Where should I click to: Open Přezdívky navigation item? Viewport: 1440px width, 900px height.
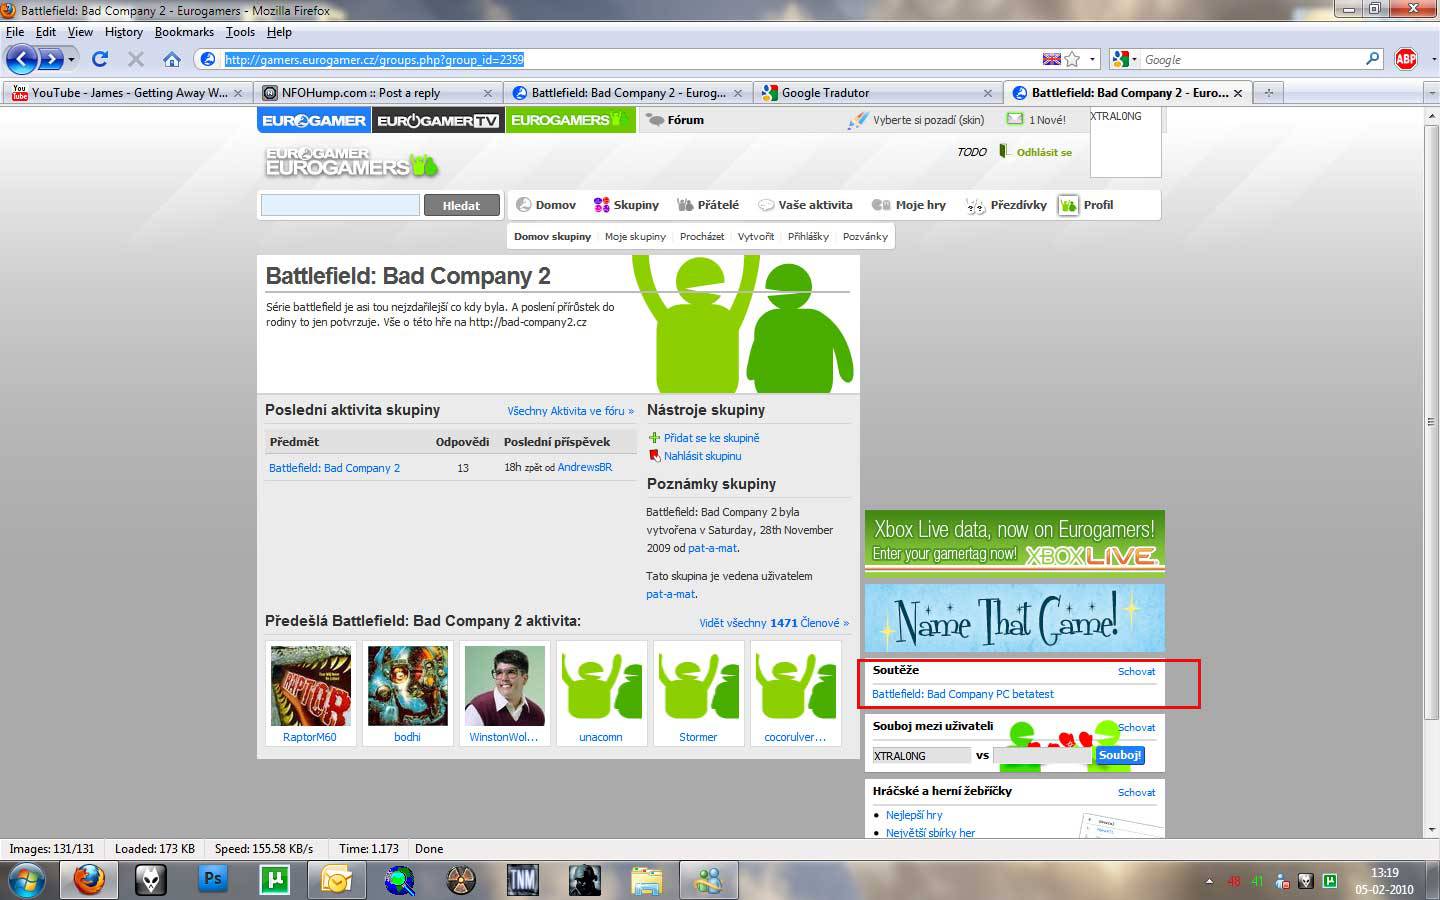pos(1006,205)
